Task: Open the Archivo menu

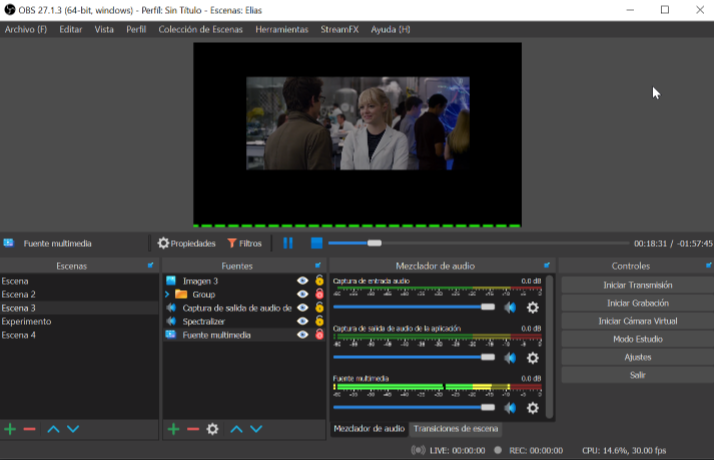Action: tap(26, 30)
